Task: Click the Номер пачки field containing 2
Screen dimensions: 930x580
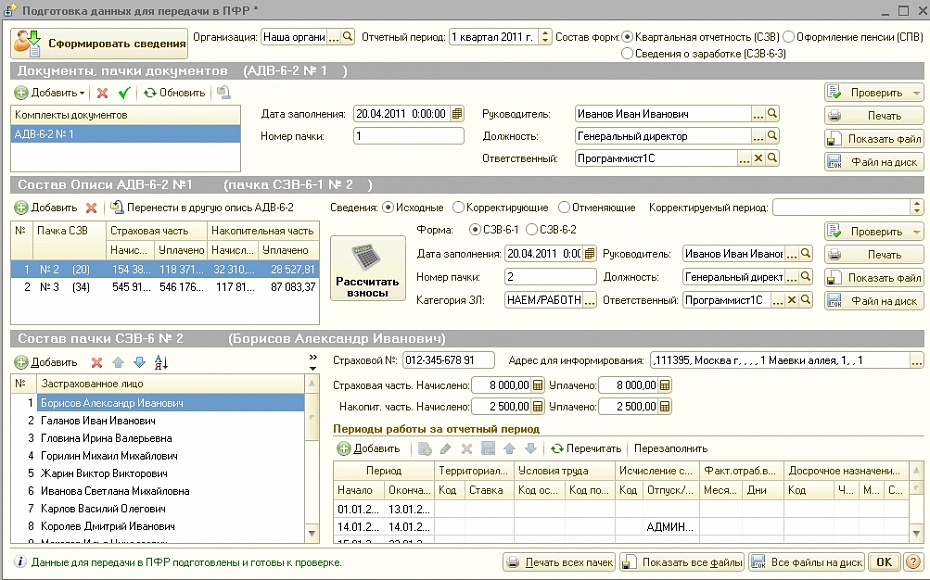Action: point(550,277)
